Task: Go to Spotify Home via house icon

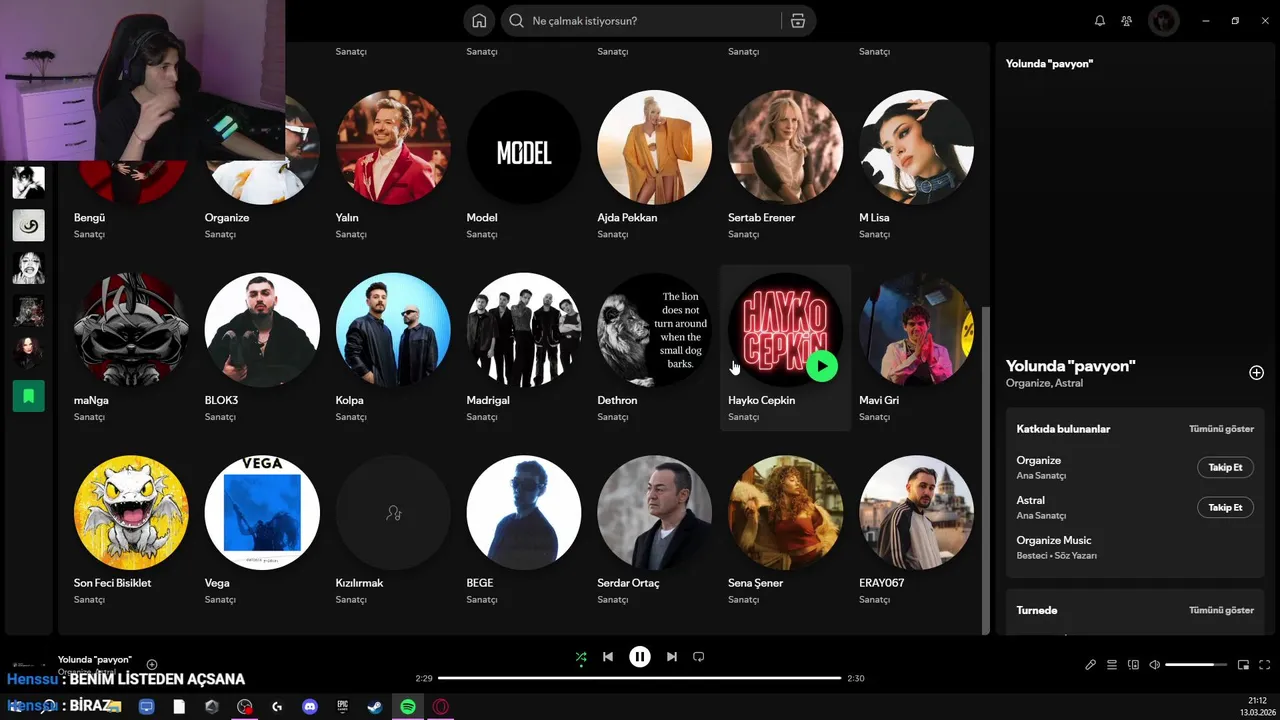Action: pos(479,21)
